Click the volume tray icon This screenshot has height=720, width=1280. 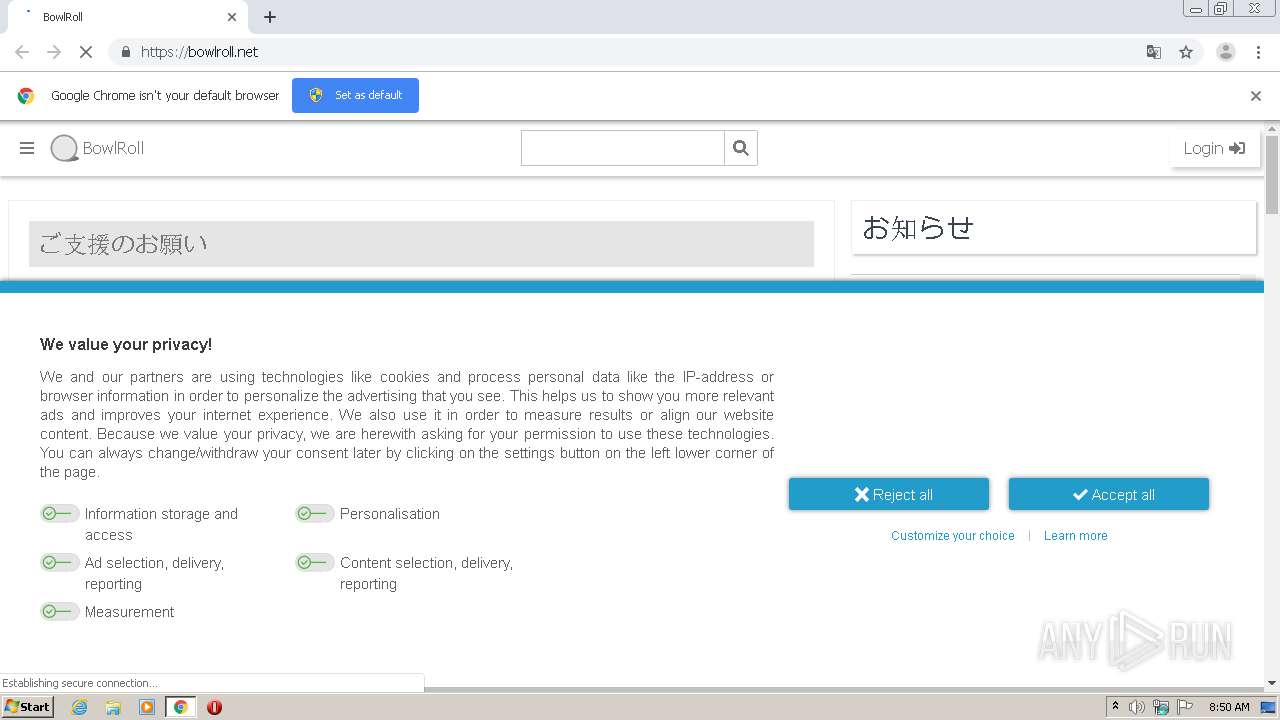pyautogui.click(x=1137, y=707)
